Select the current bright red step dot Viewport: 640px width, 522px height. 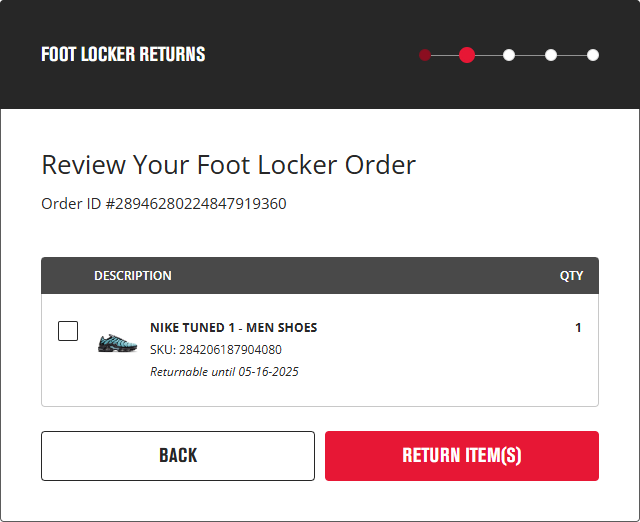(x=467, y=55)
